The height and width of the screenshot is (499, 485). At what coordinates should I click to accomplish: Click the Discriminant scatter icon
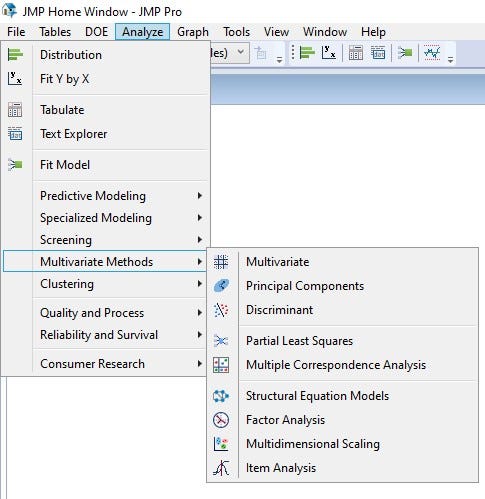pos(221,310)
